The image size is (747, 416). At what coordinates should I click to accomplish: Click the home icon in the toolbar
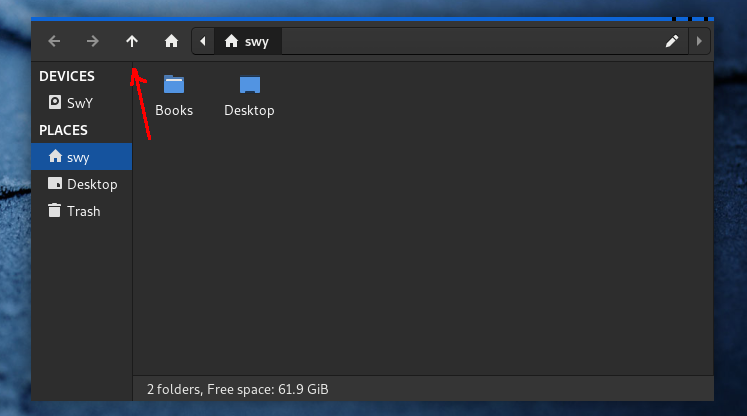171,41
